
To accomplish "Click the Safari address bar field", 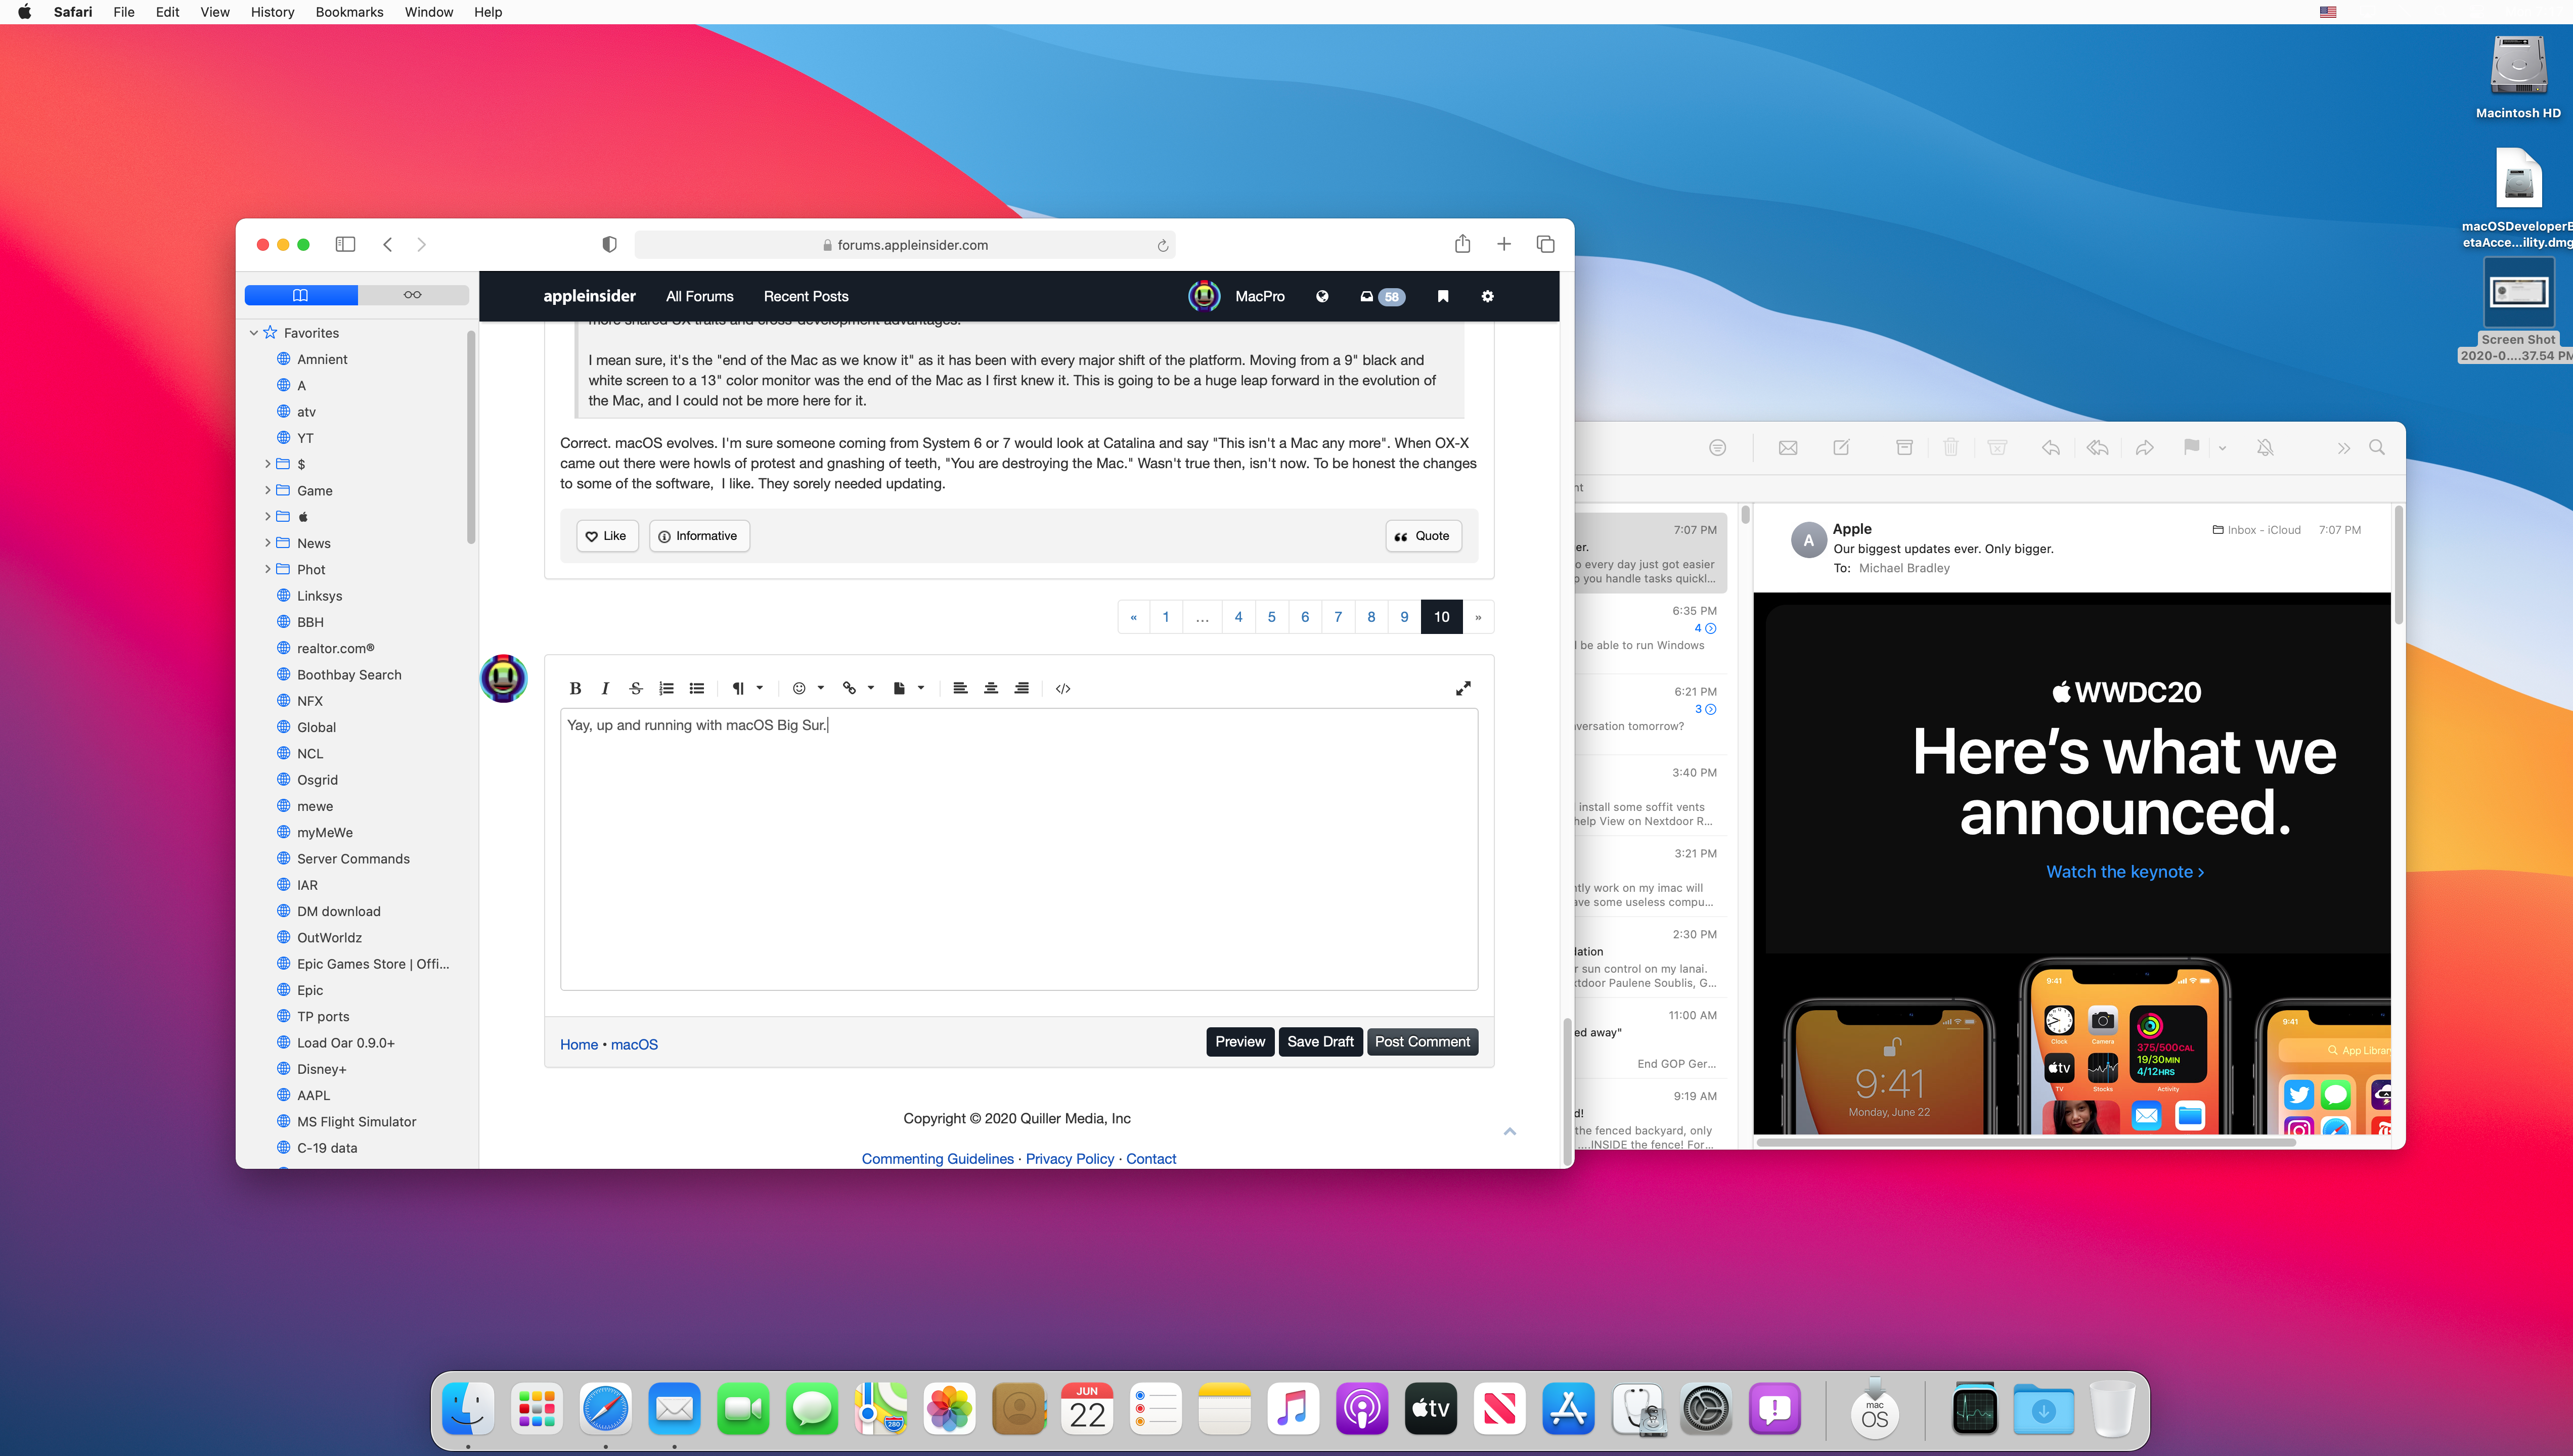I will tap(905, 245).
